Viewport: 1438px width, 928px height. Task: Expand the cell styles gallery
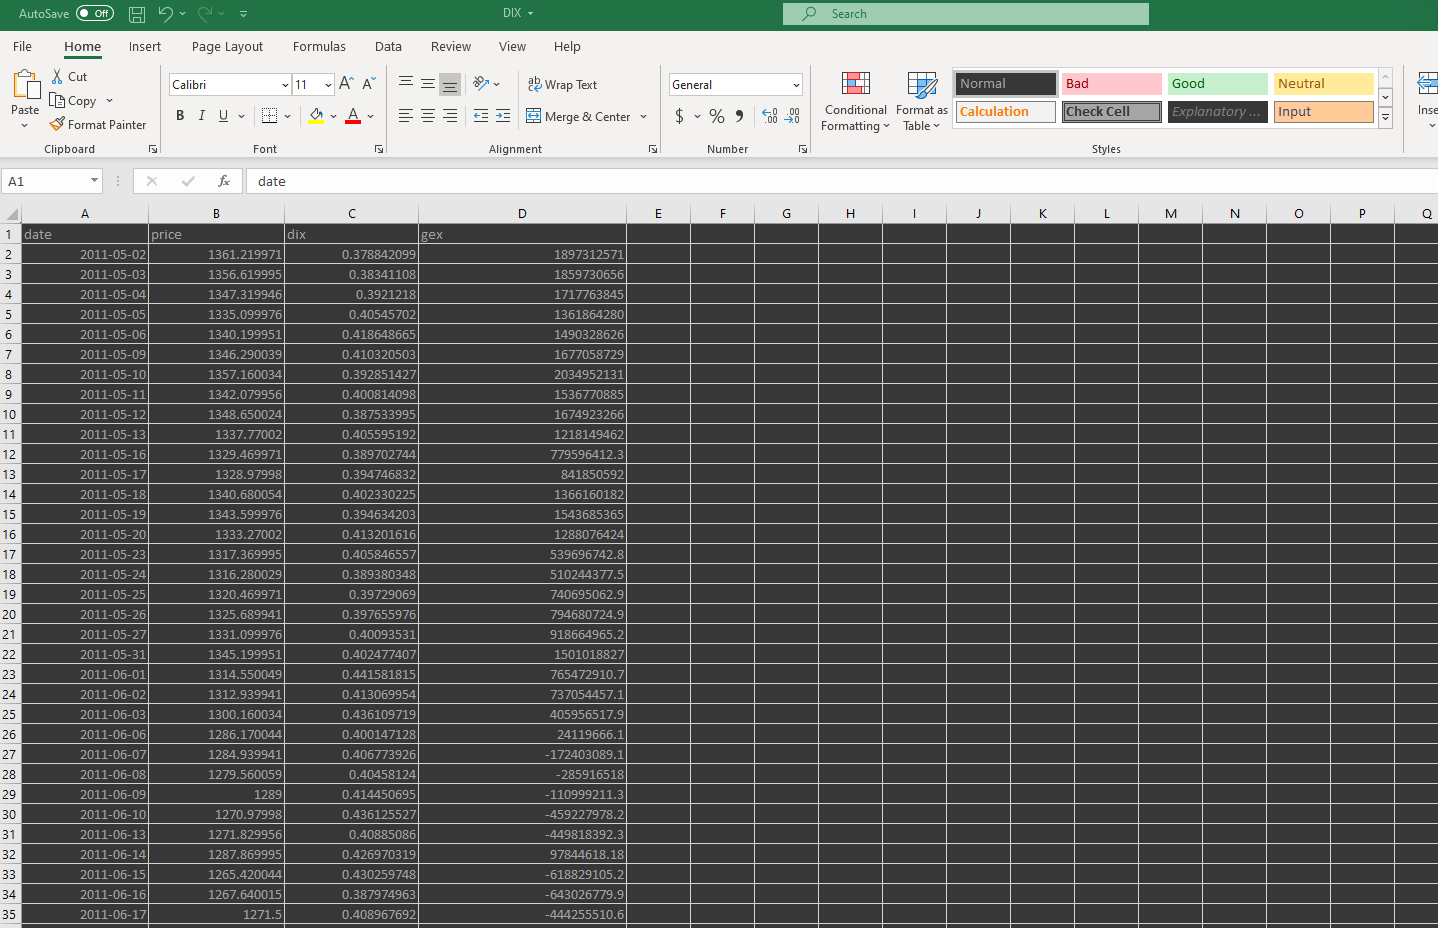point(1385,118)
